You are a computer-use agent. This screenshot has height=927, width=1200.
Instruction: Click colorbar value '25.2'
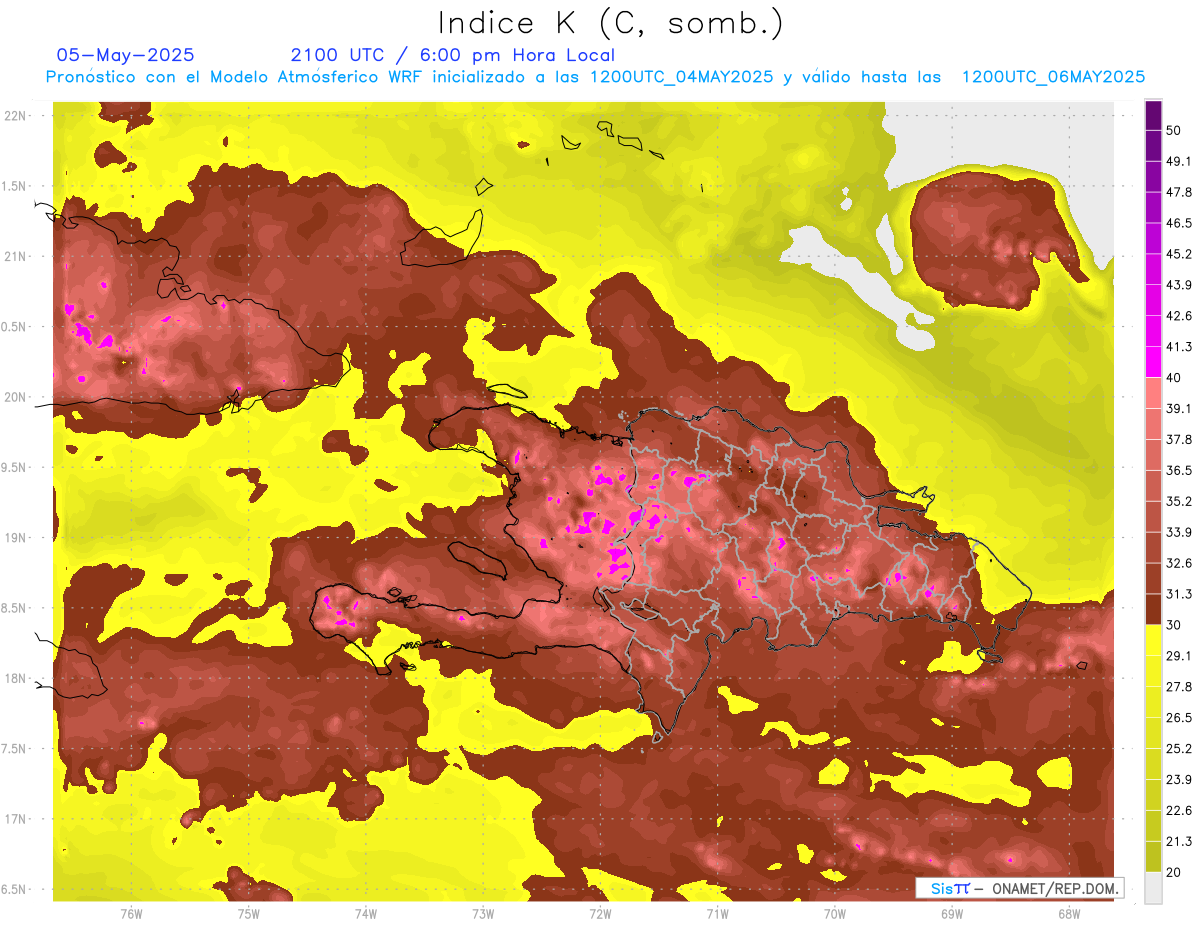click(x=1179, y=749)
